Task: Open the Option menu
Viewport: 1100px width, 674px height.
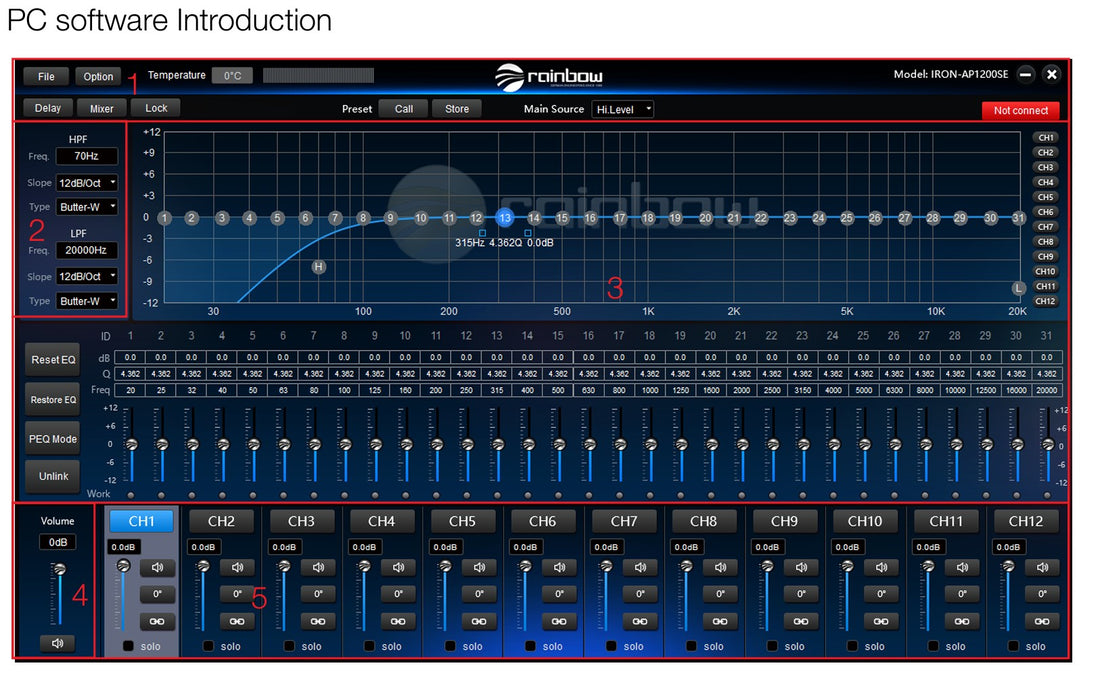Action: (98, 76)
